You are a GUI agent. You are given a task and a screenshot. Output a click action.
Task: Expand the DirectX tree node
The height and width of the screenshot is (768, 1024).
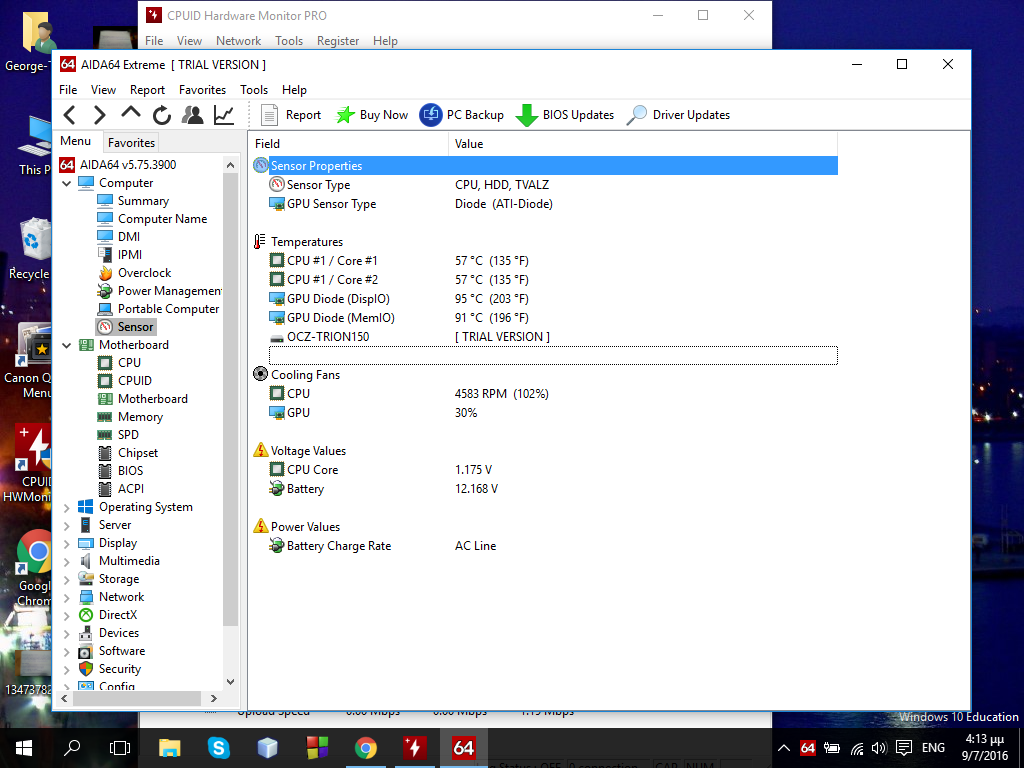tap(67, 616)
